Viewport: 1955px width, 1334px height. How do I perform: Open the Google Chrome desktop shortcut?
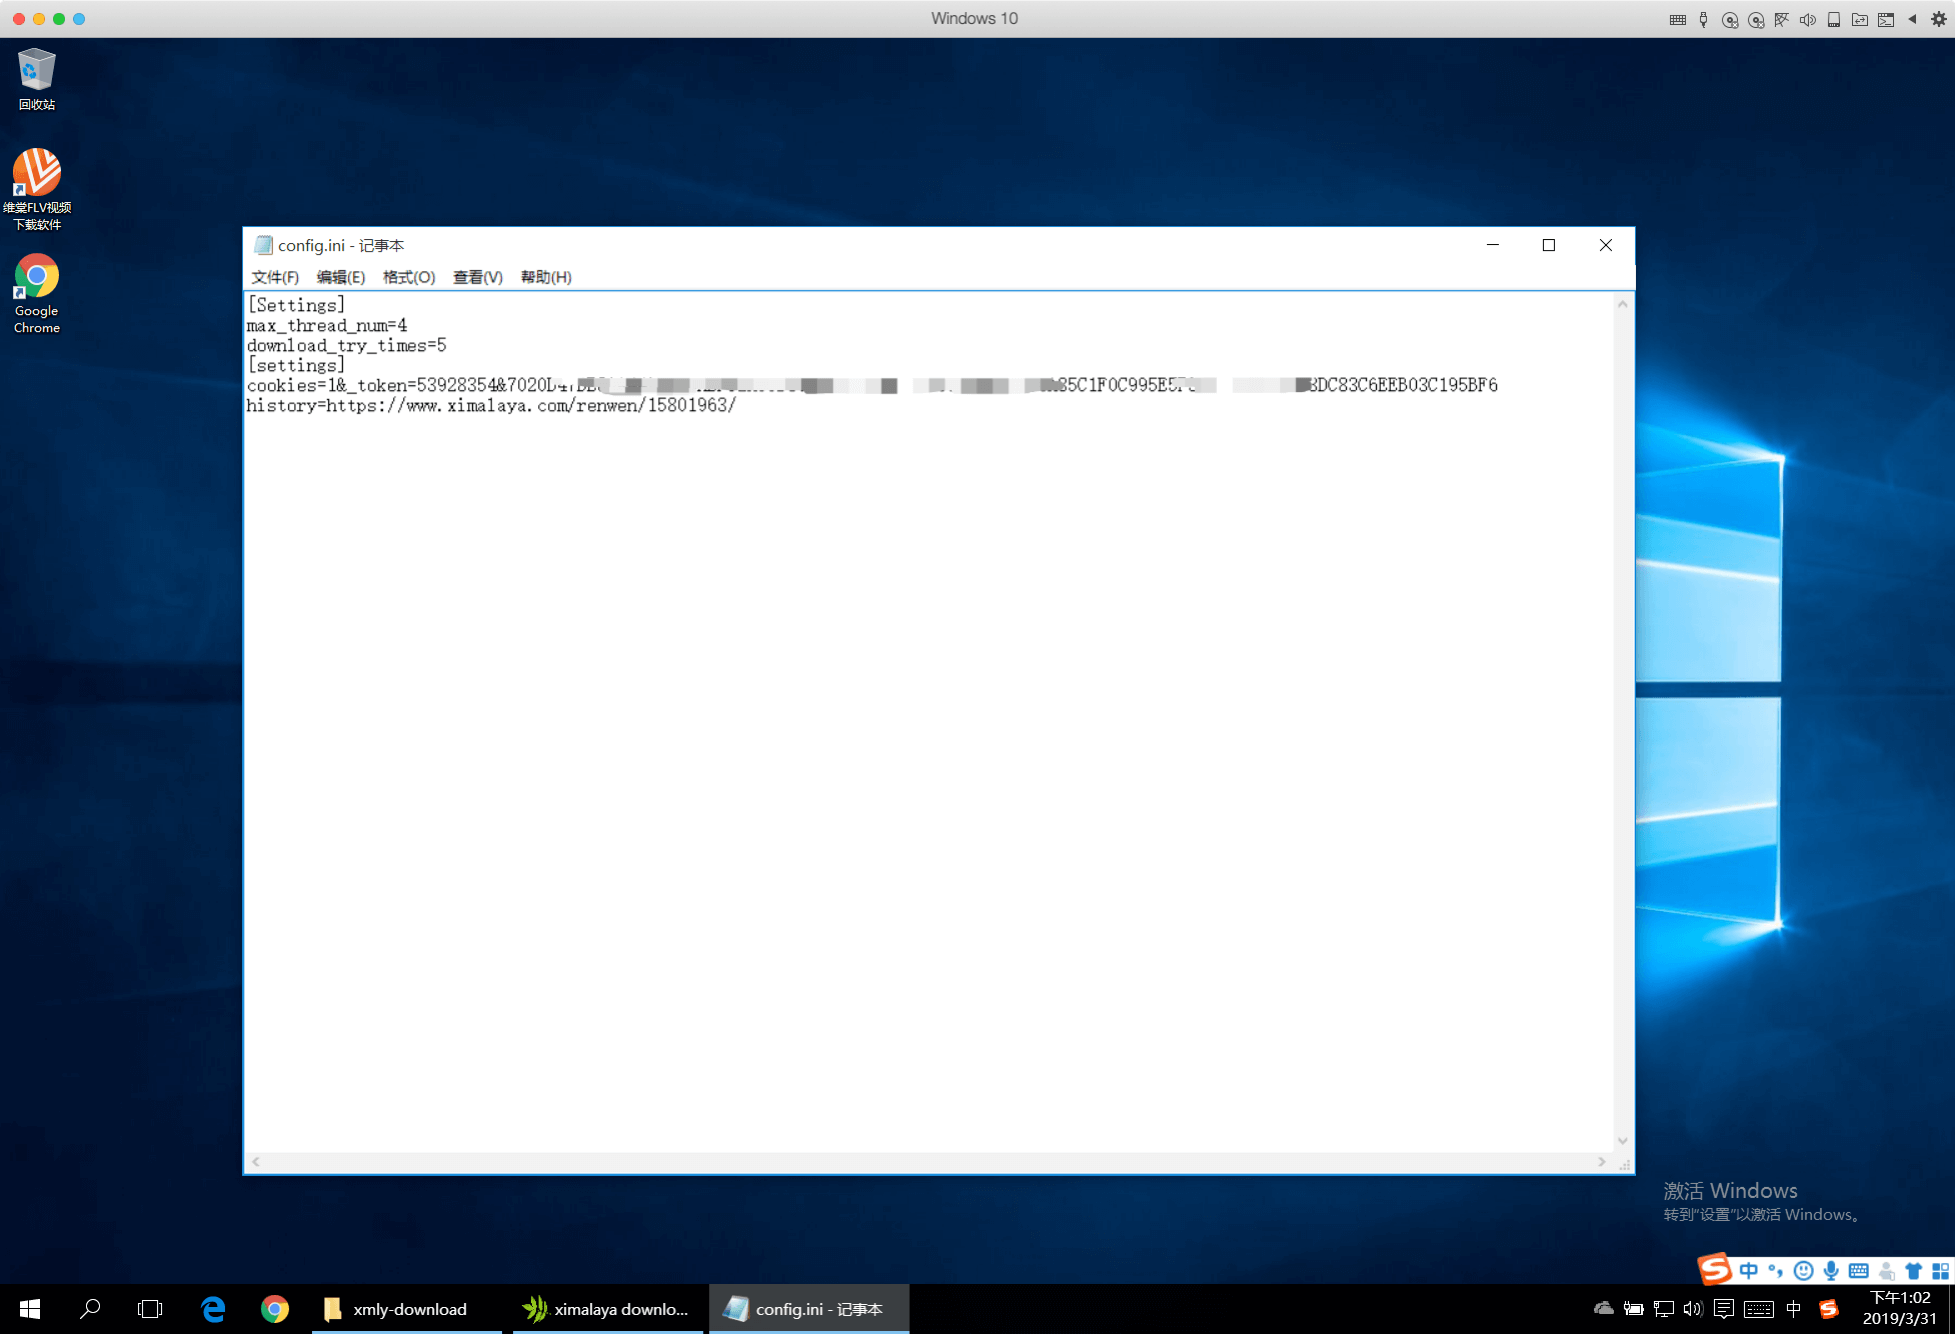coord(37,277)
